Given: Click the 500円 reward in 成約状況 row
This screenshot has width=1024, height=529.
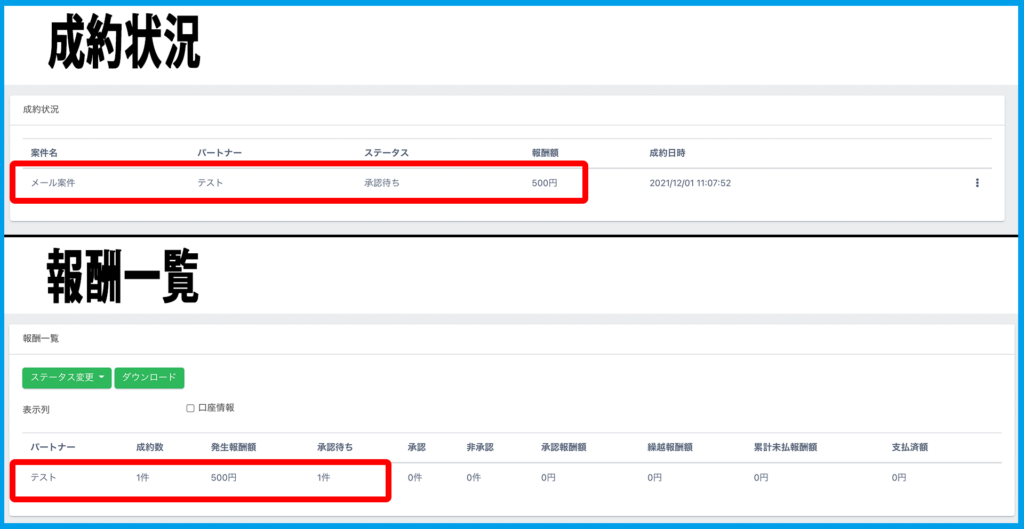Looking at the screenshot, I should coord(546,183).
